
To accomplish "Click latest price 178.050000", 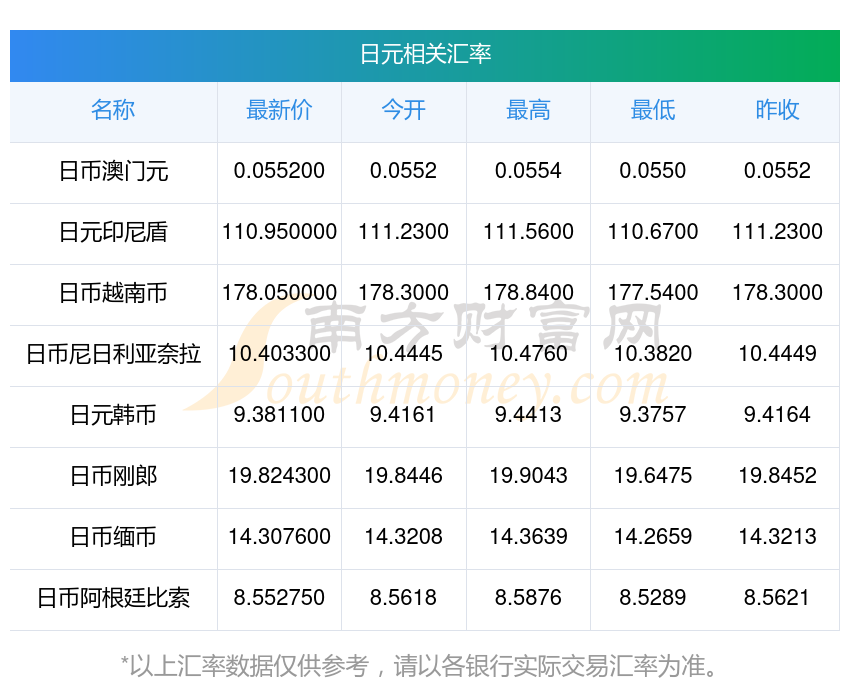I will (279, 293).
